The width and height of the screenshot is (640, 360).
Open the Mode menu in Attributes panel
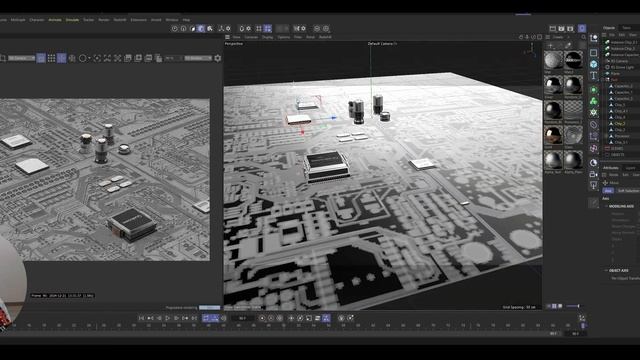613,175
